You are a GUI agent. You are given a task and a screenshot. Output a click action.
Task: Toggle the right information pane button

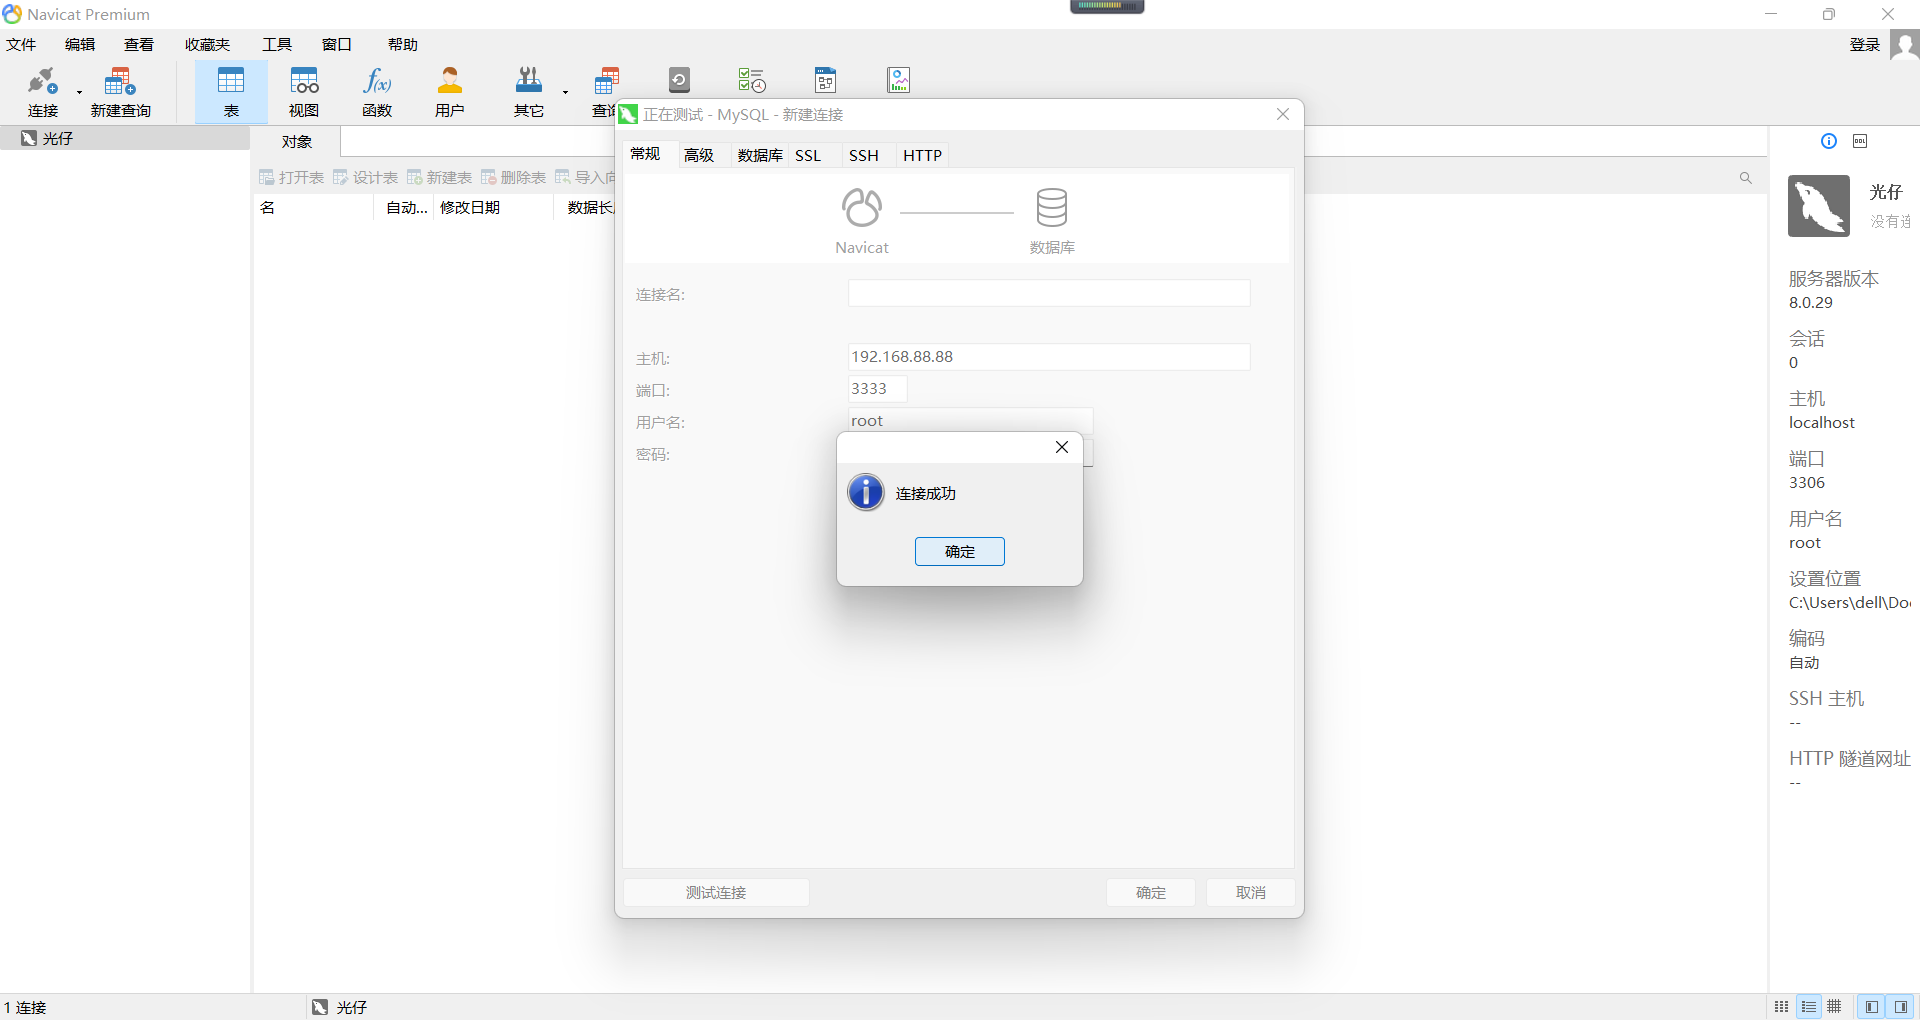1901,1007
